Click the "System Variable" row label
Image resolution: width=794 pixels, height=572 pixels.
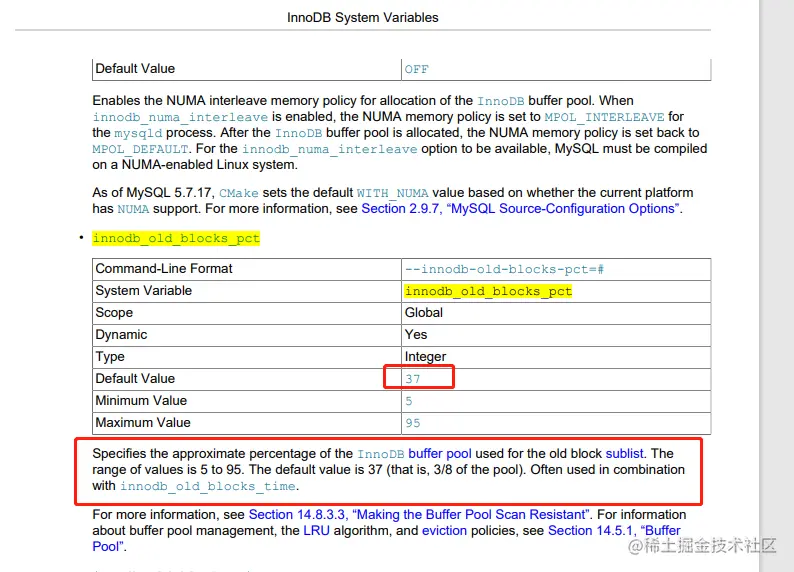143,291
